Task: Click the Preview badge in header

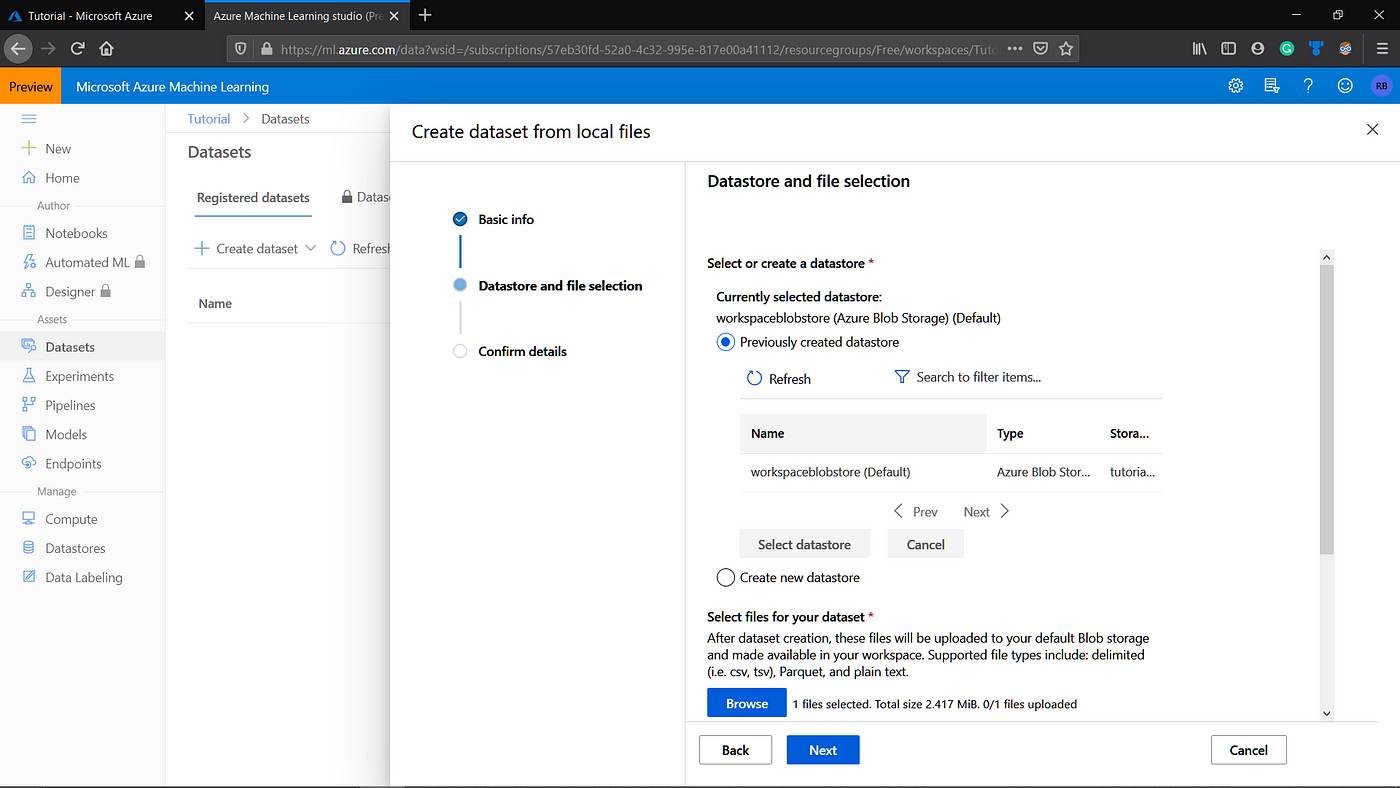Action: 30,87
